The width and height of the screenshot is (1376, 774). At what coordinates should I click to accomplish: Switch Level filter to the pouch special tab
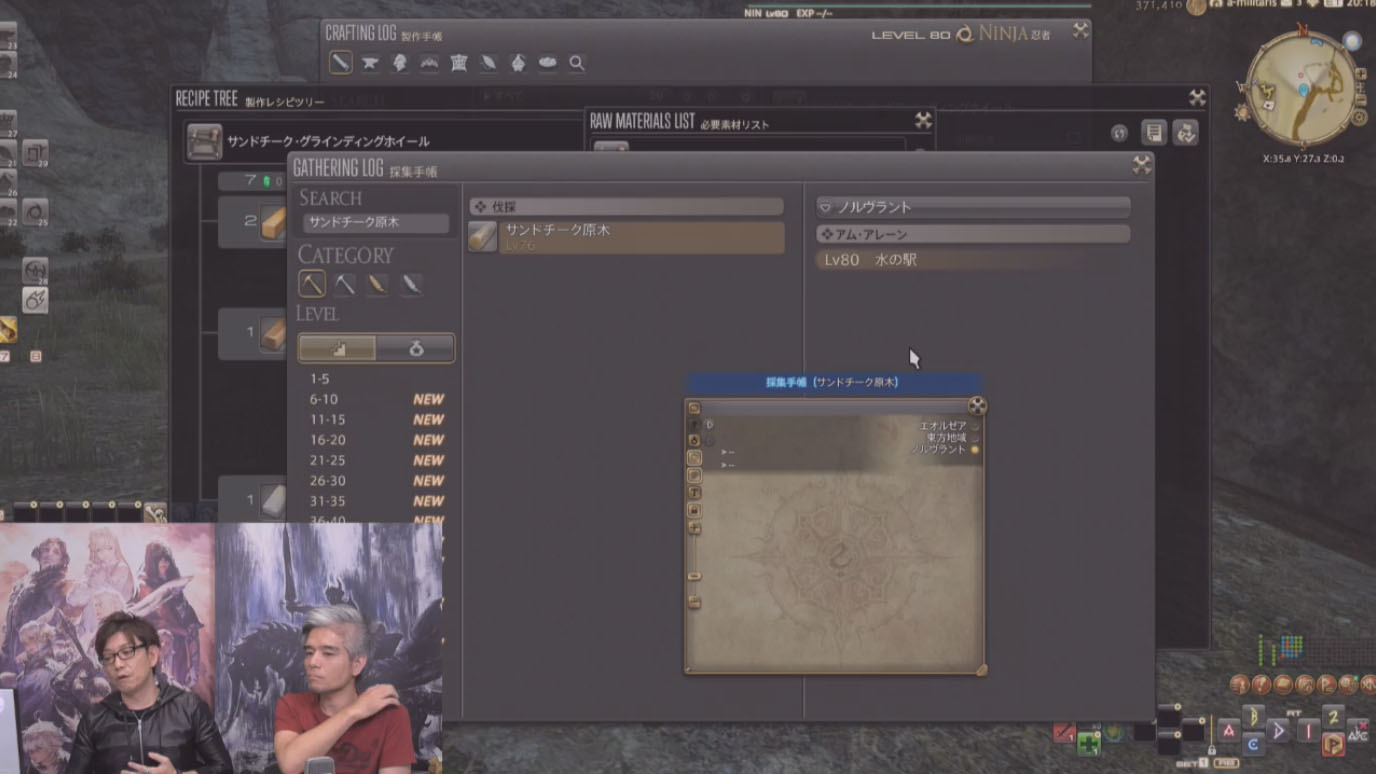pos(415,348)
